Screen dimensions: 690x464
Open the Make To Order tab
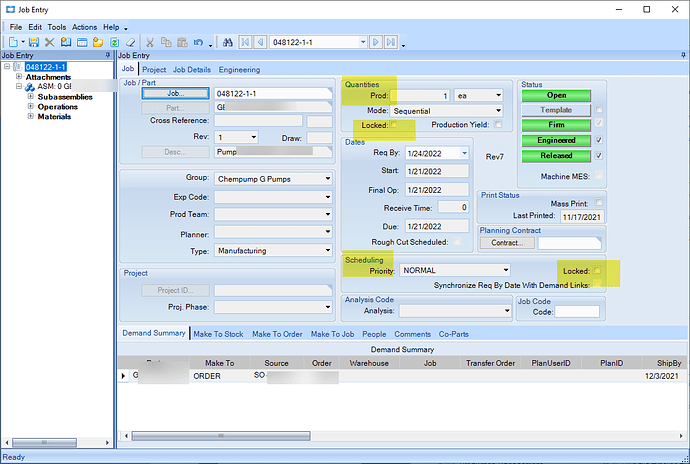pos(277,334)
